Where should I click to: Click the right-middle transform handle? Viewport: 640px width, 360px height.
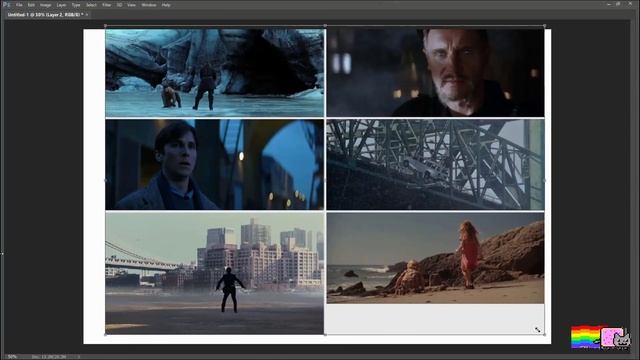pos(545,180)
